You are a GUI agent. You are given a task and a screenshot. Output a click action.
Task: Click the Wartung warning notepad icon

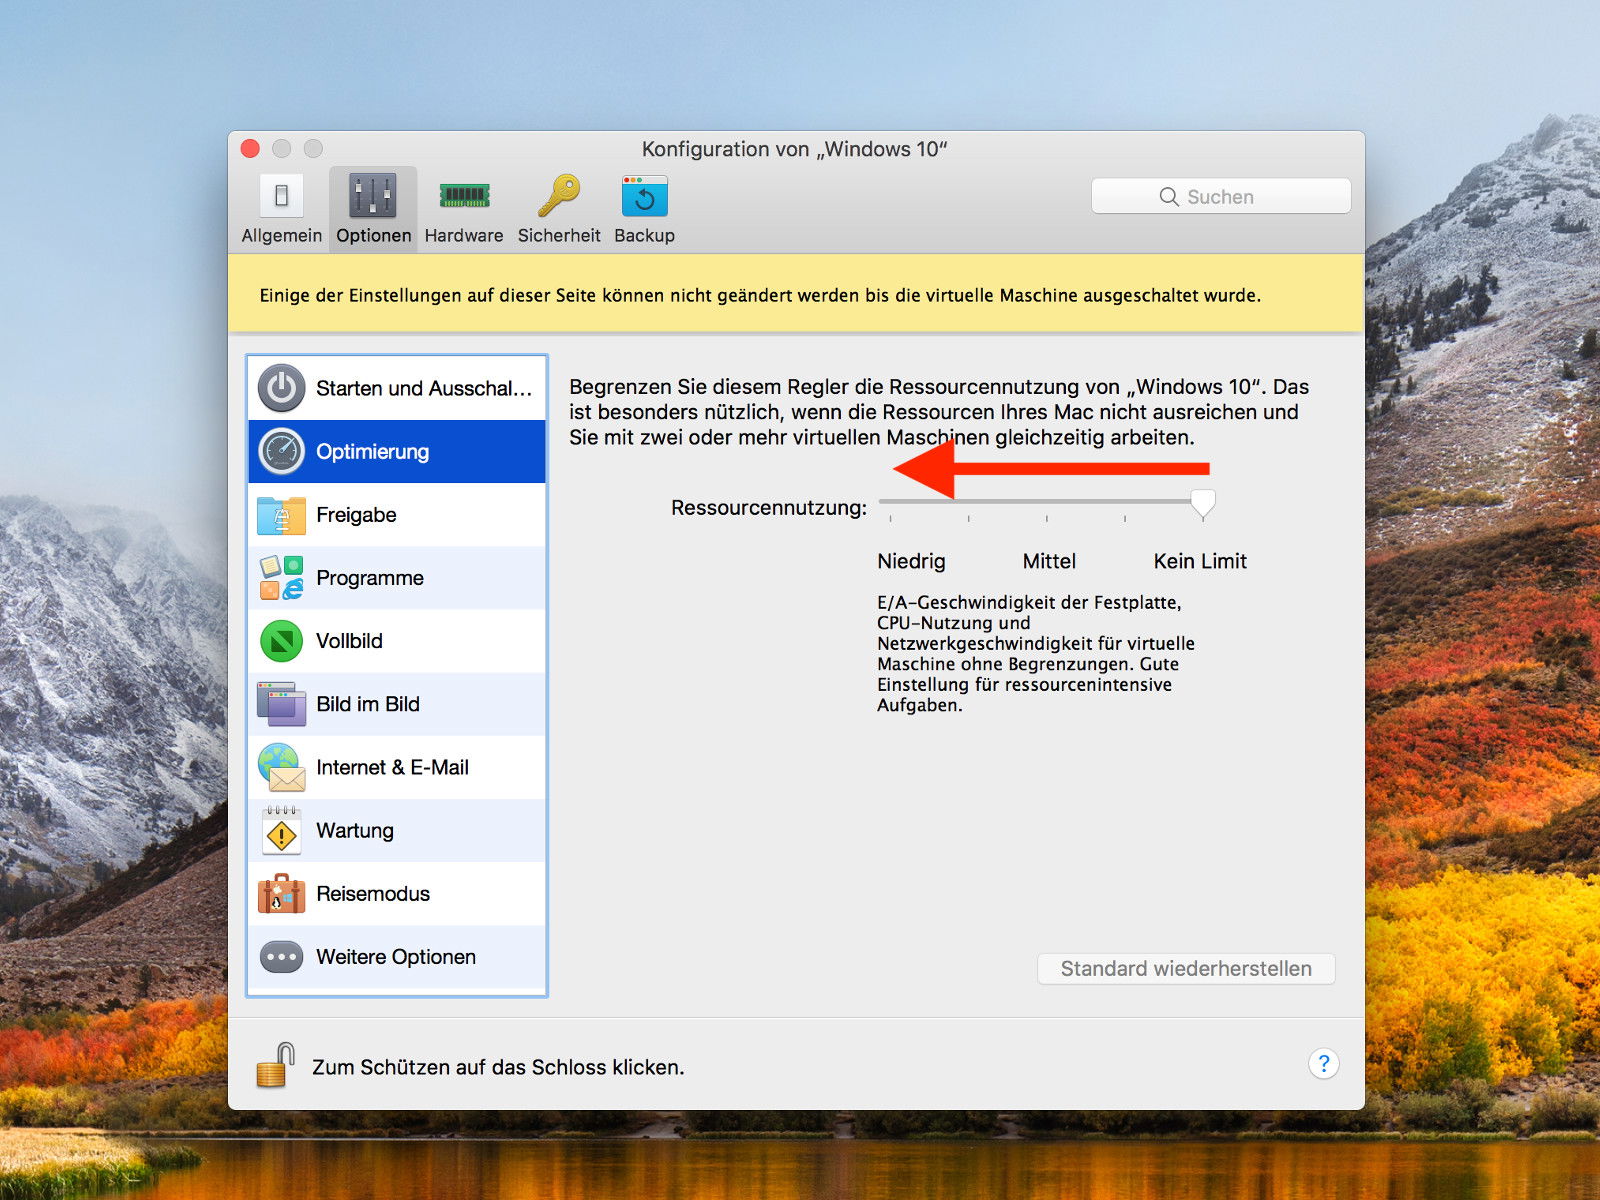(282, 830)
